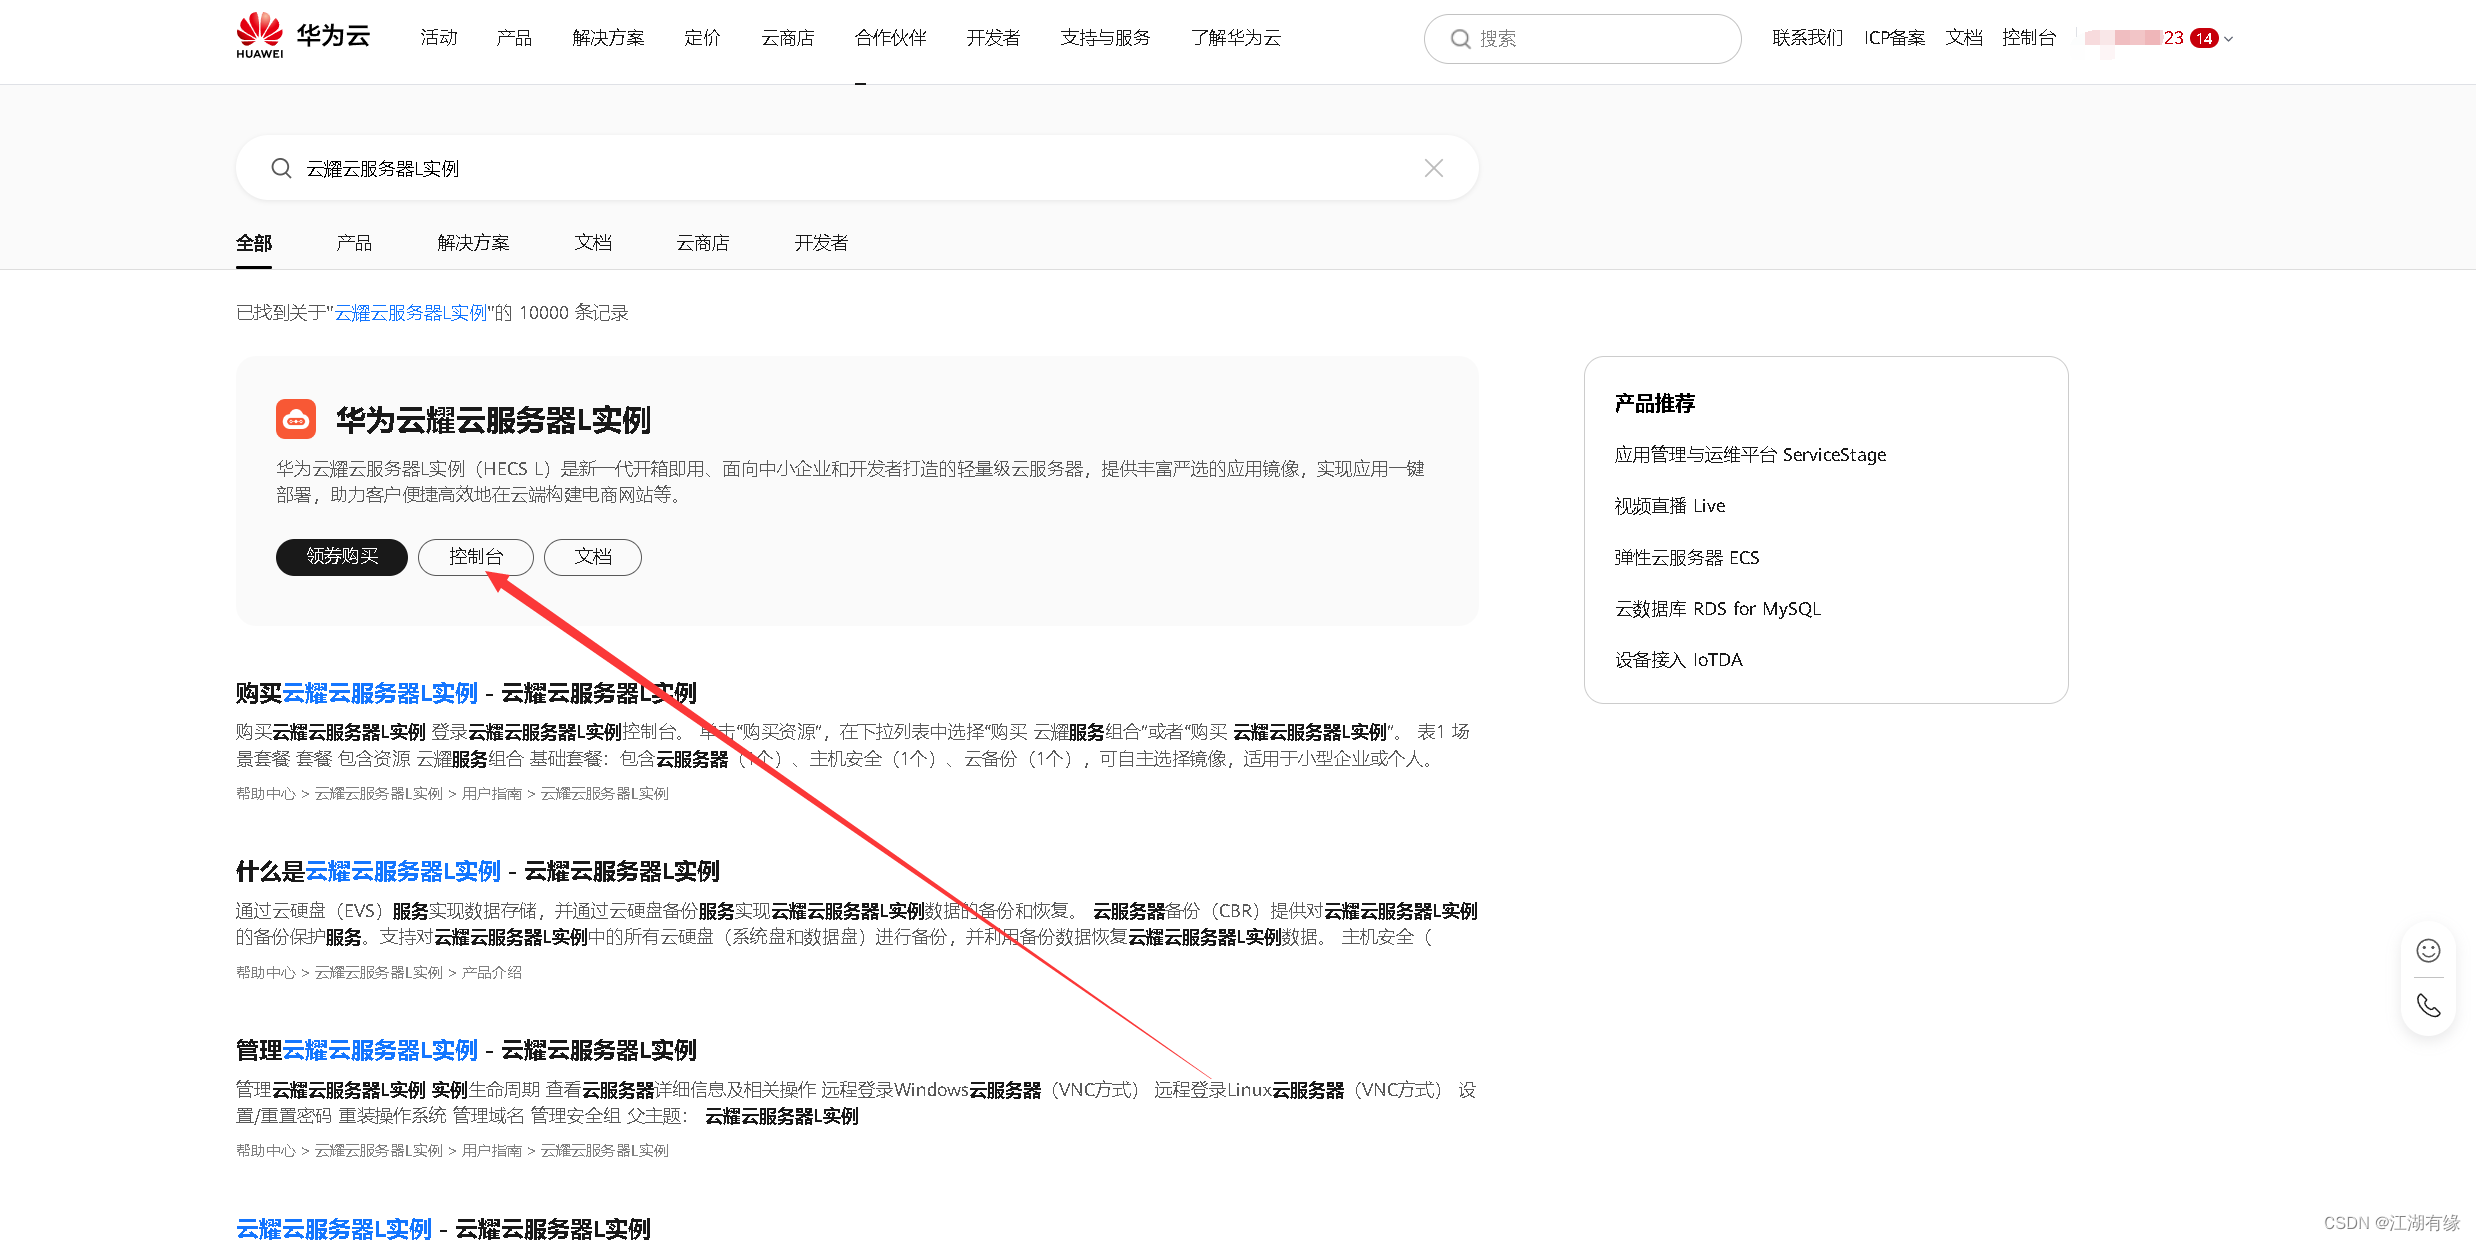Click the red notification badge showing 14
The height and width of the screenshot is (1241, 2476).
[2205, 37]
